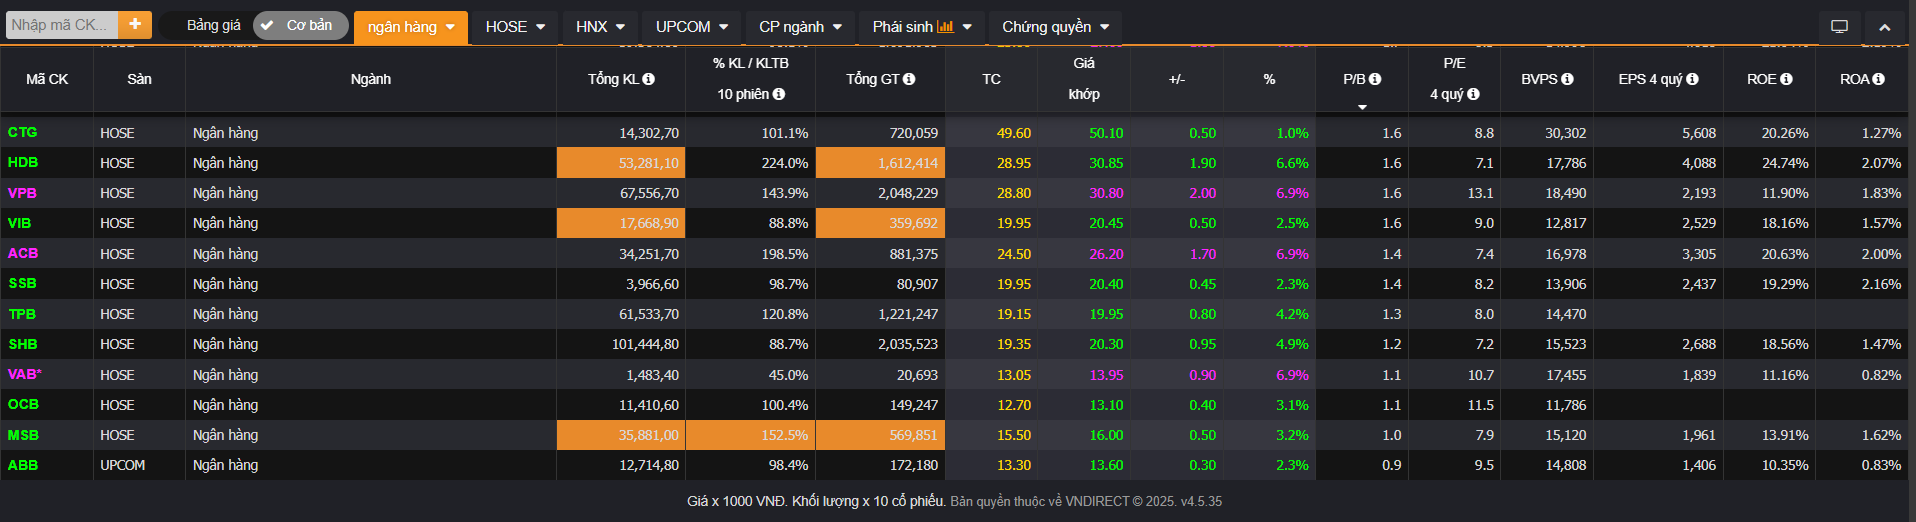
Task: Click info icon next to ROA header
Action: (x=1878, y=79)
